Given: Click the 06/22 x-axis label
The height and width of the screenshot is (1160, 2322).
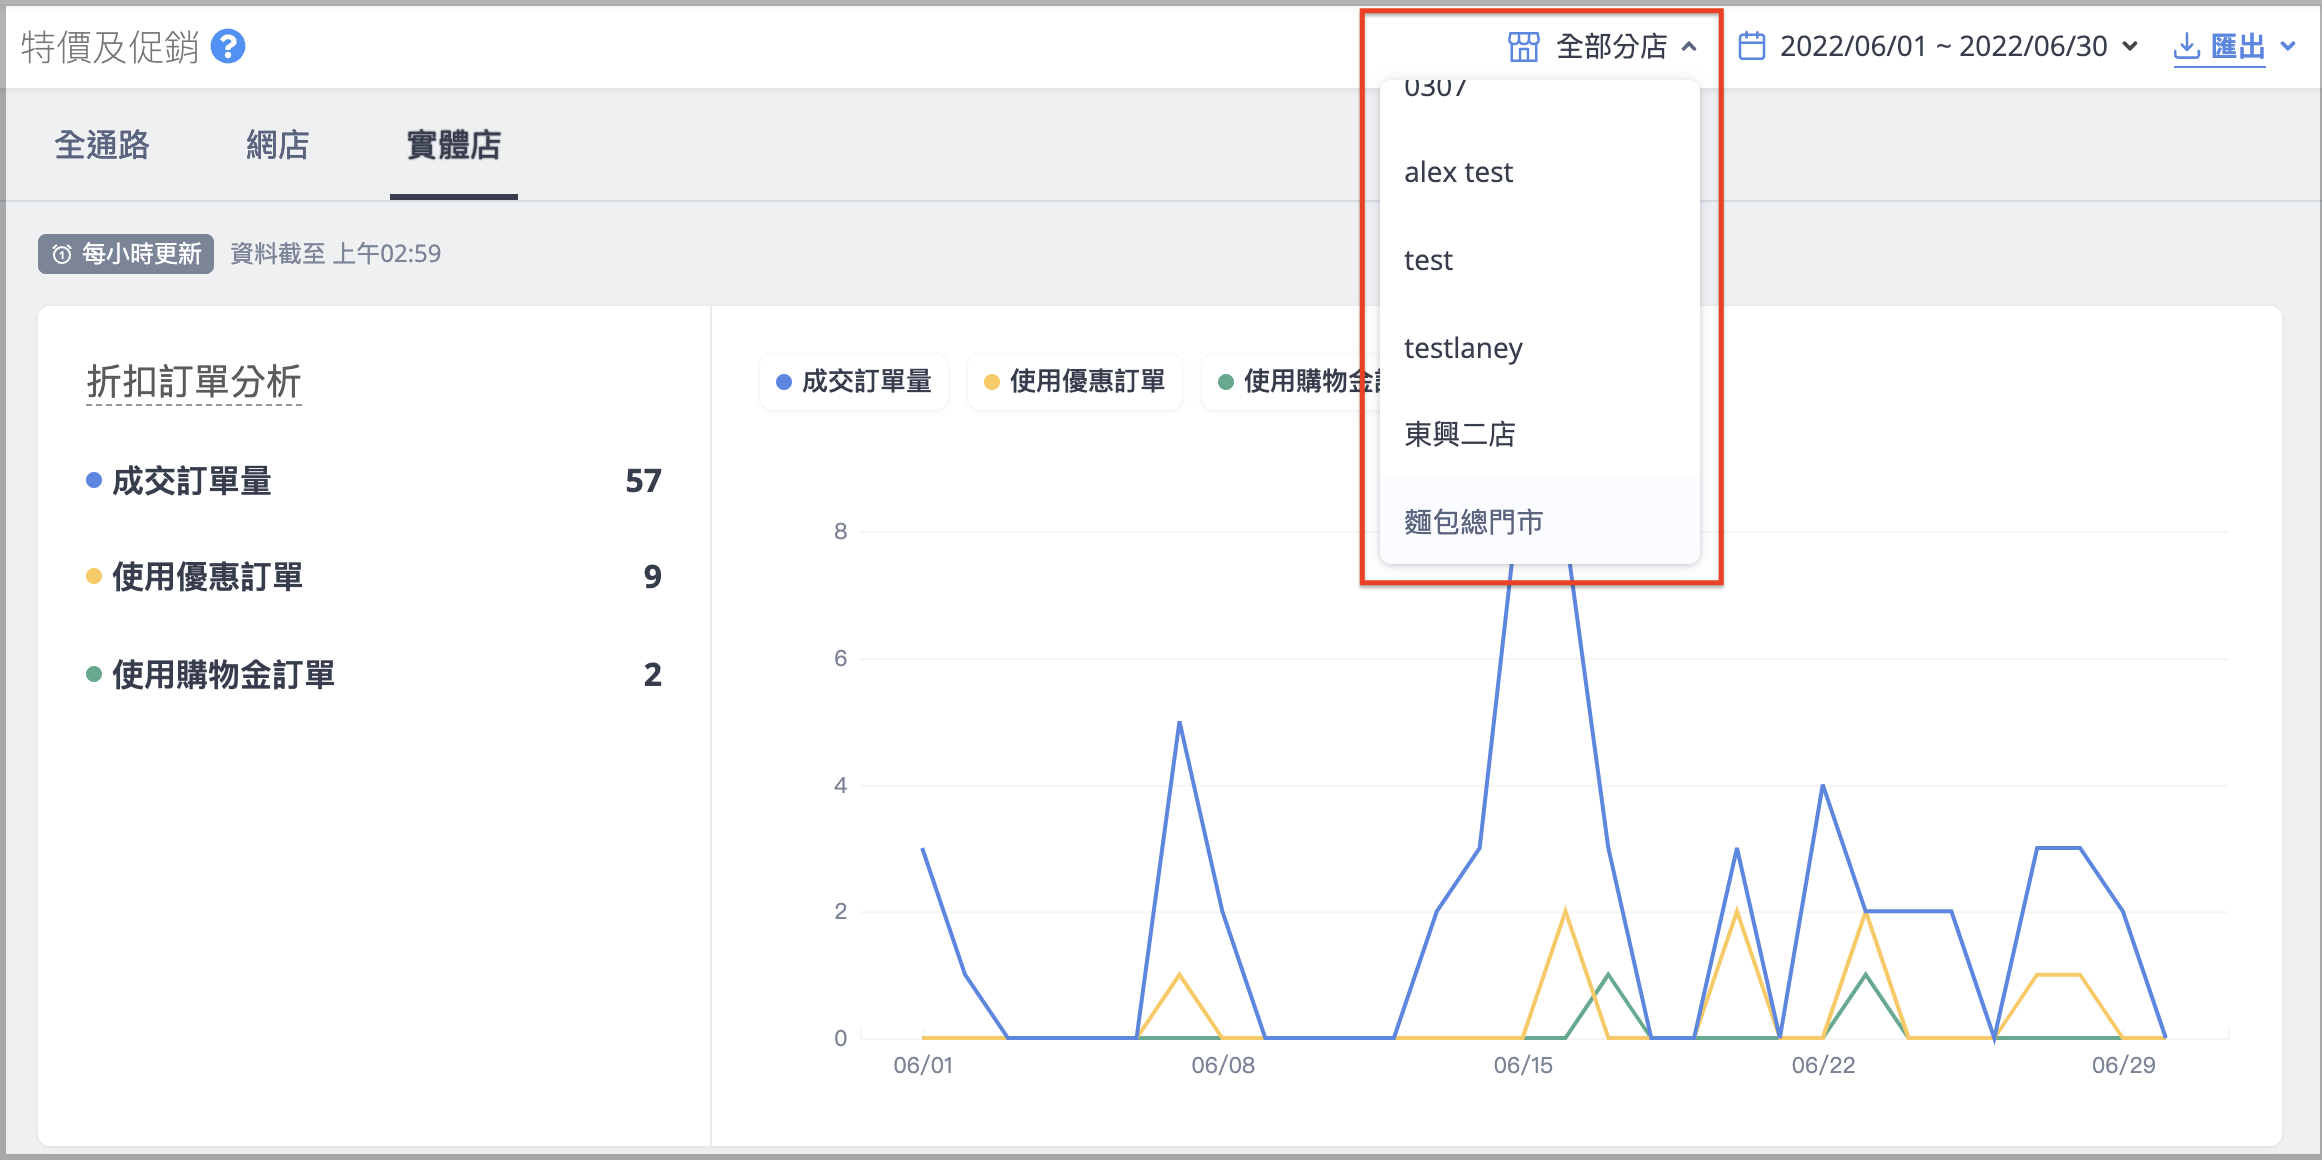Looking at the screenshot, I should (1823, 1065).
